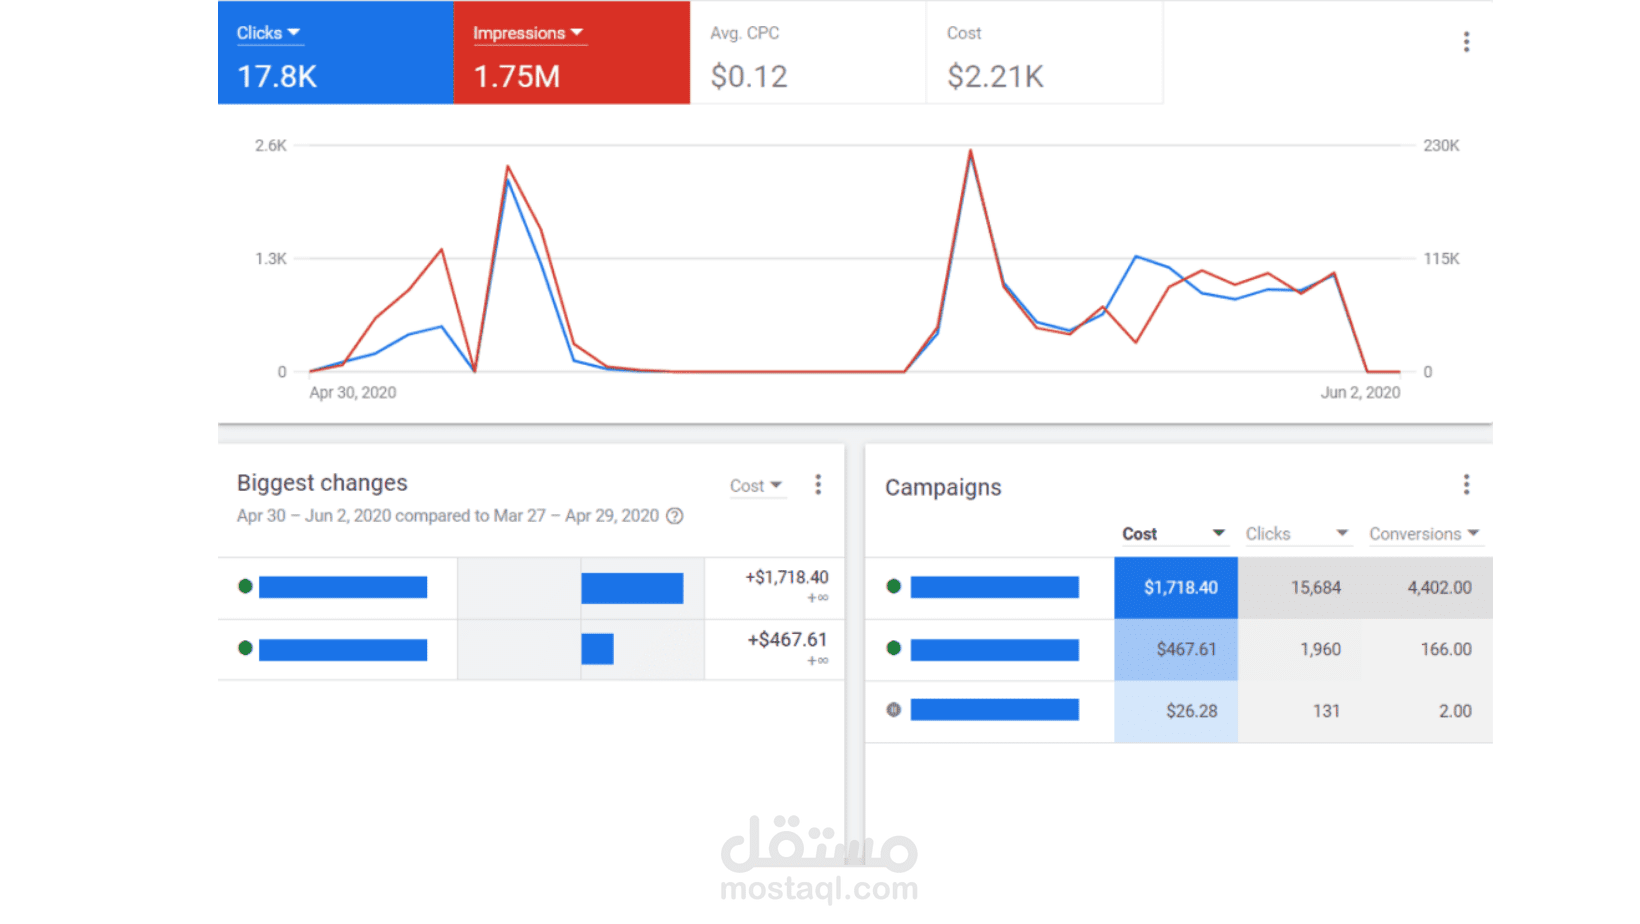Viewport: 1640px width, 924px height.
Task: Open campaign link in +$1,718.40 change row
Action: point(343,587)
